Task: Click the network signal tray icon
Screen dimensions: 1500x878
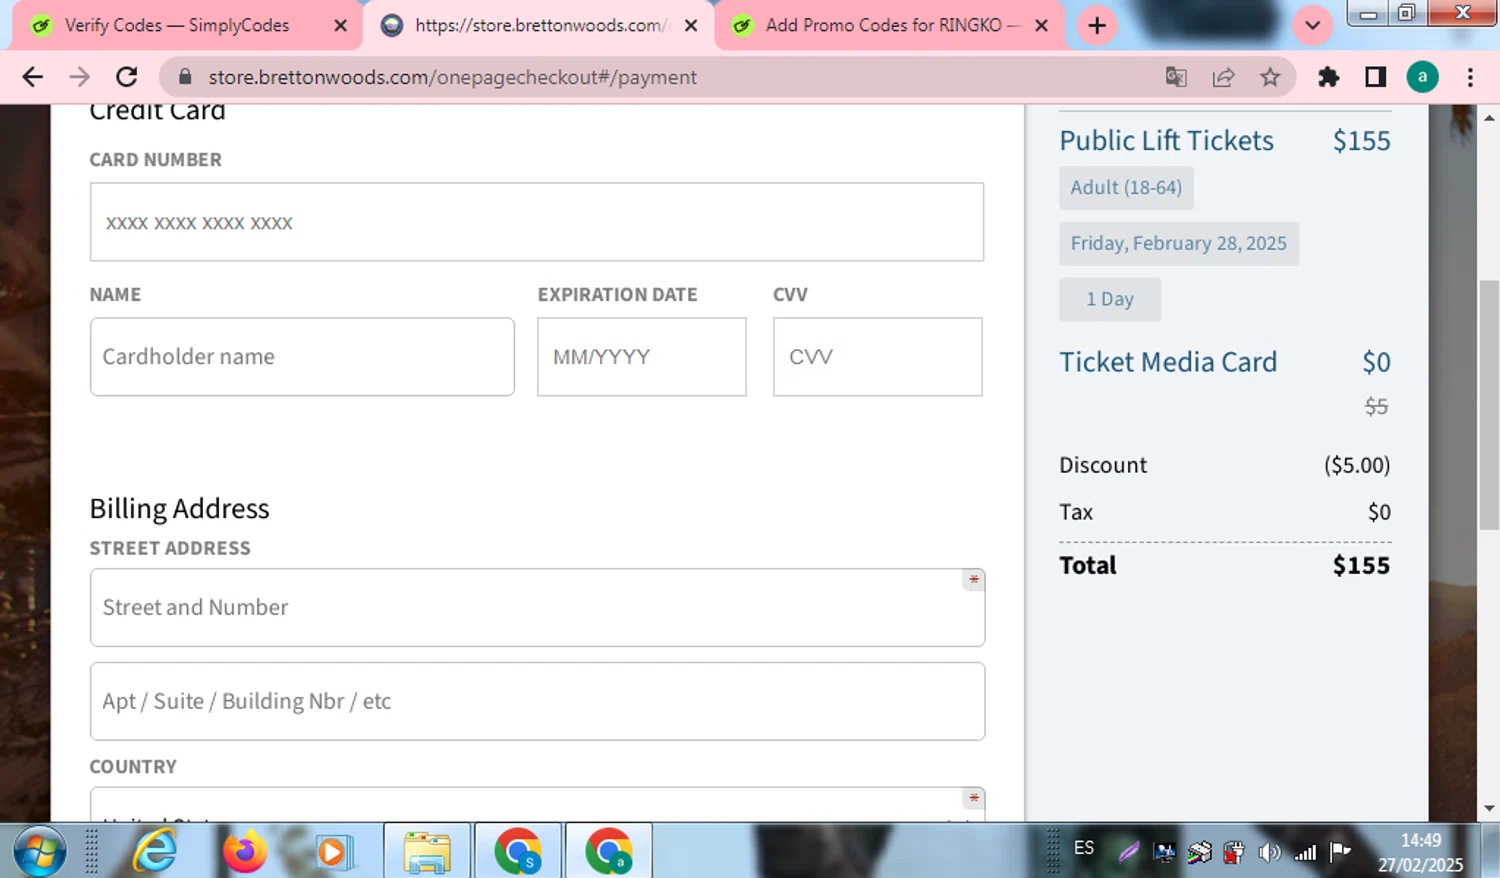Action: 1305,853
